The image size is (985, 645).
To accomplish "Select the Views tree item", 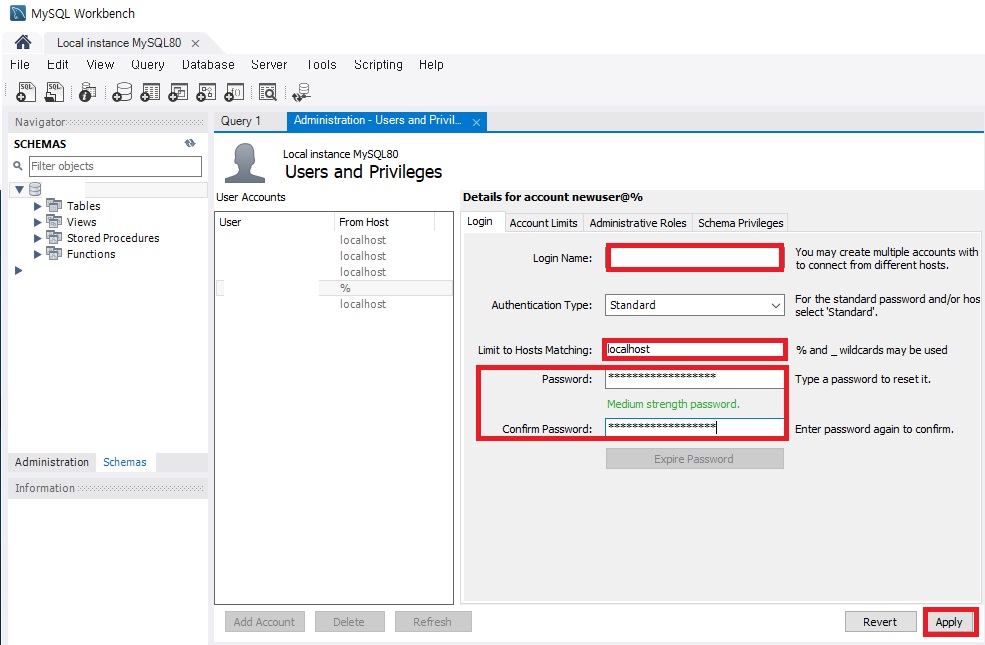I will (x=82, y=222).
